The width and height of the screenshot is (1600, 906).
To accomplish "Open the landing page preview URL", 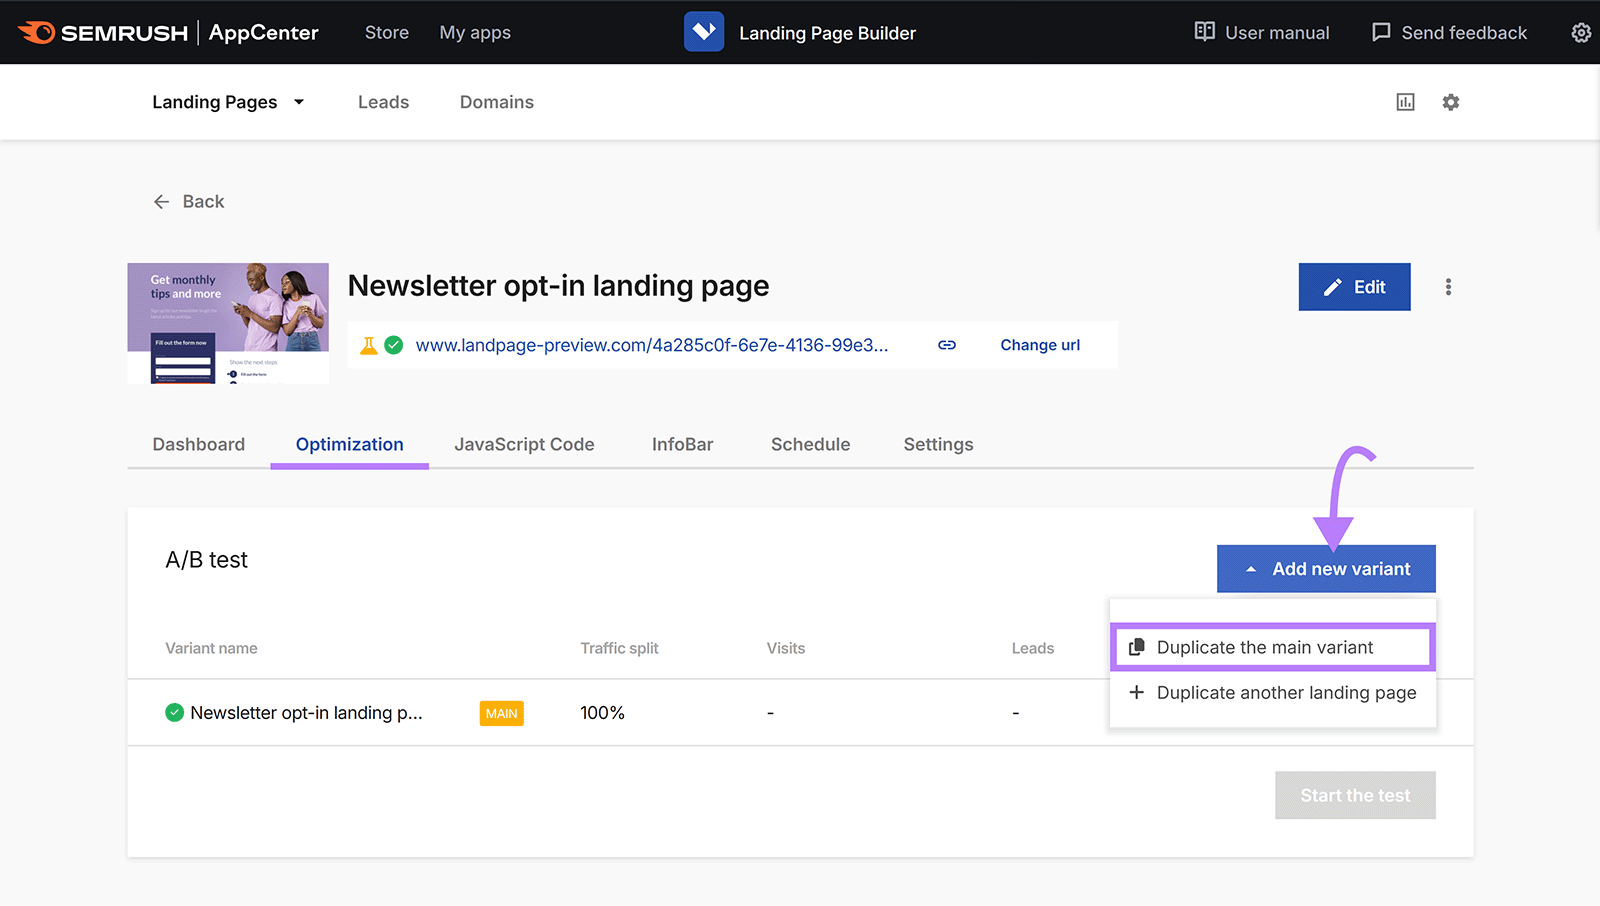I will point(652,344).
